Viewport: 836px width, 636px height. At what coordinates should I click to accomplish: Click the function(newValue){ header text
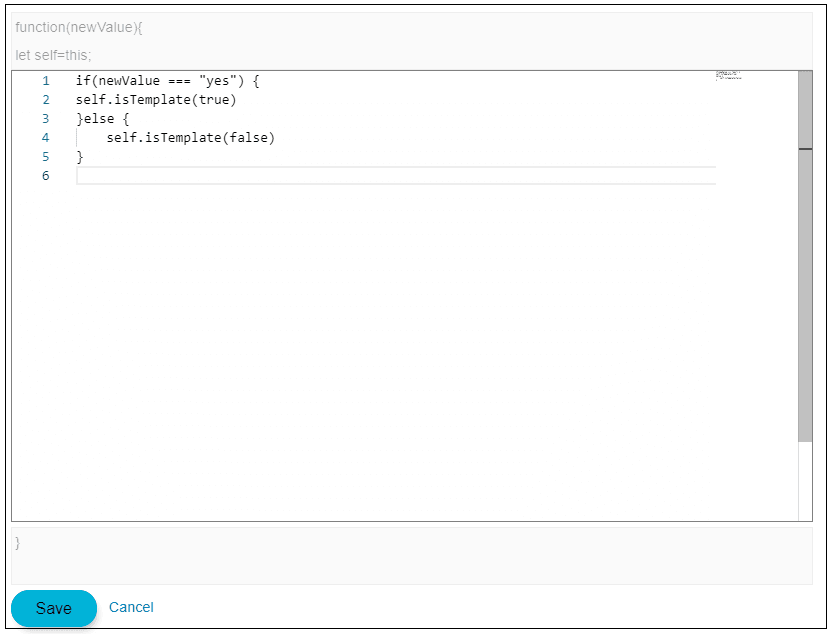pyautogui.click(x=78, y=27)
